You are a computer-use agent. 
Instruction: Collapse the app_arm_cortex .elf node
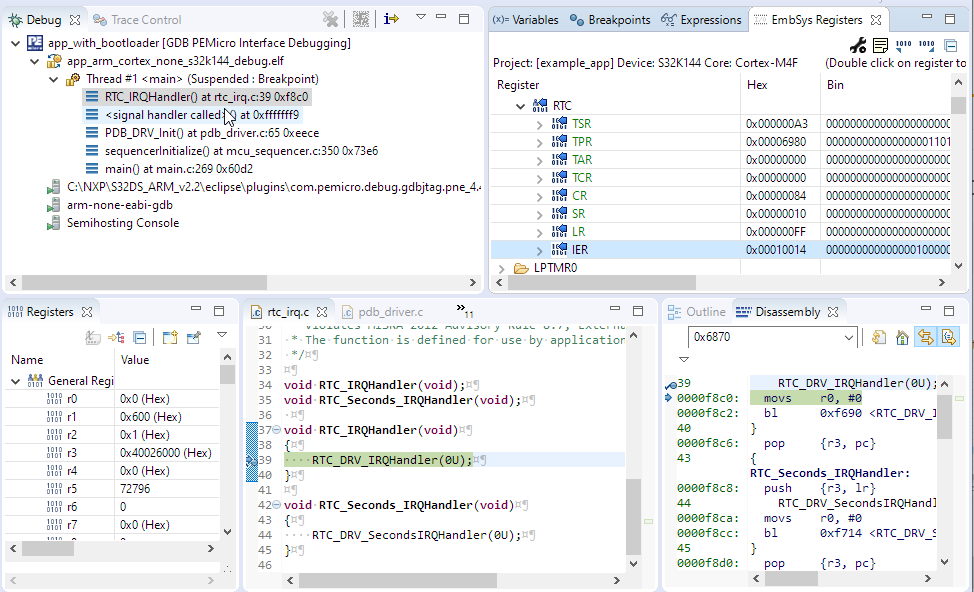35,61
